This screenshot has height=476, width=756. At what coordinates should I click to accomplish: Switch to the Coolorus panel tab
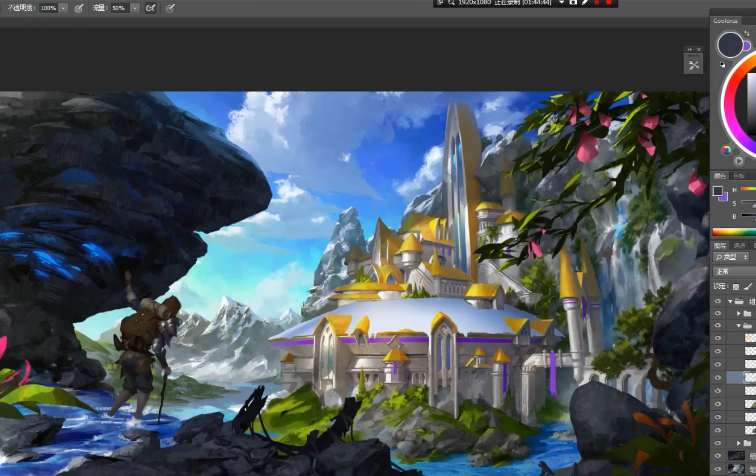727,20
